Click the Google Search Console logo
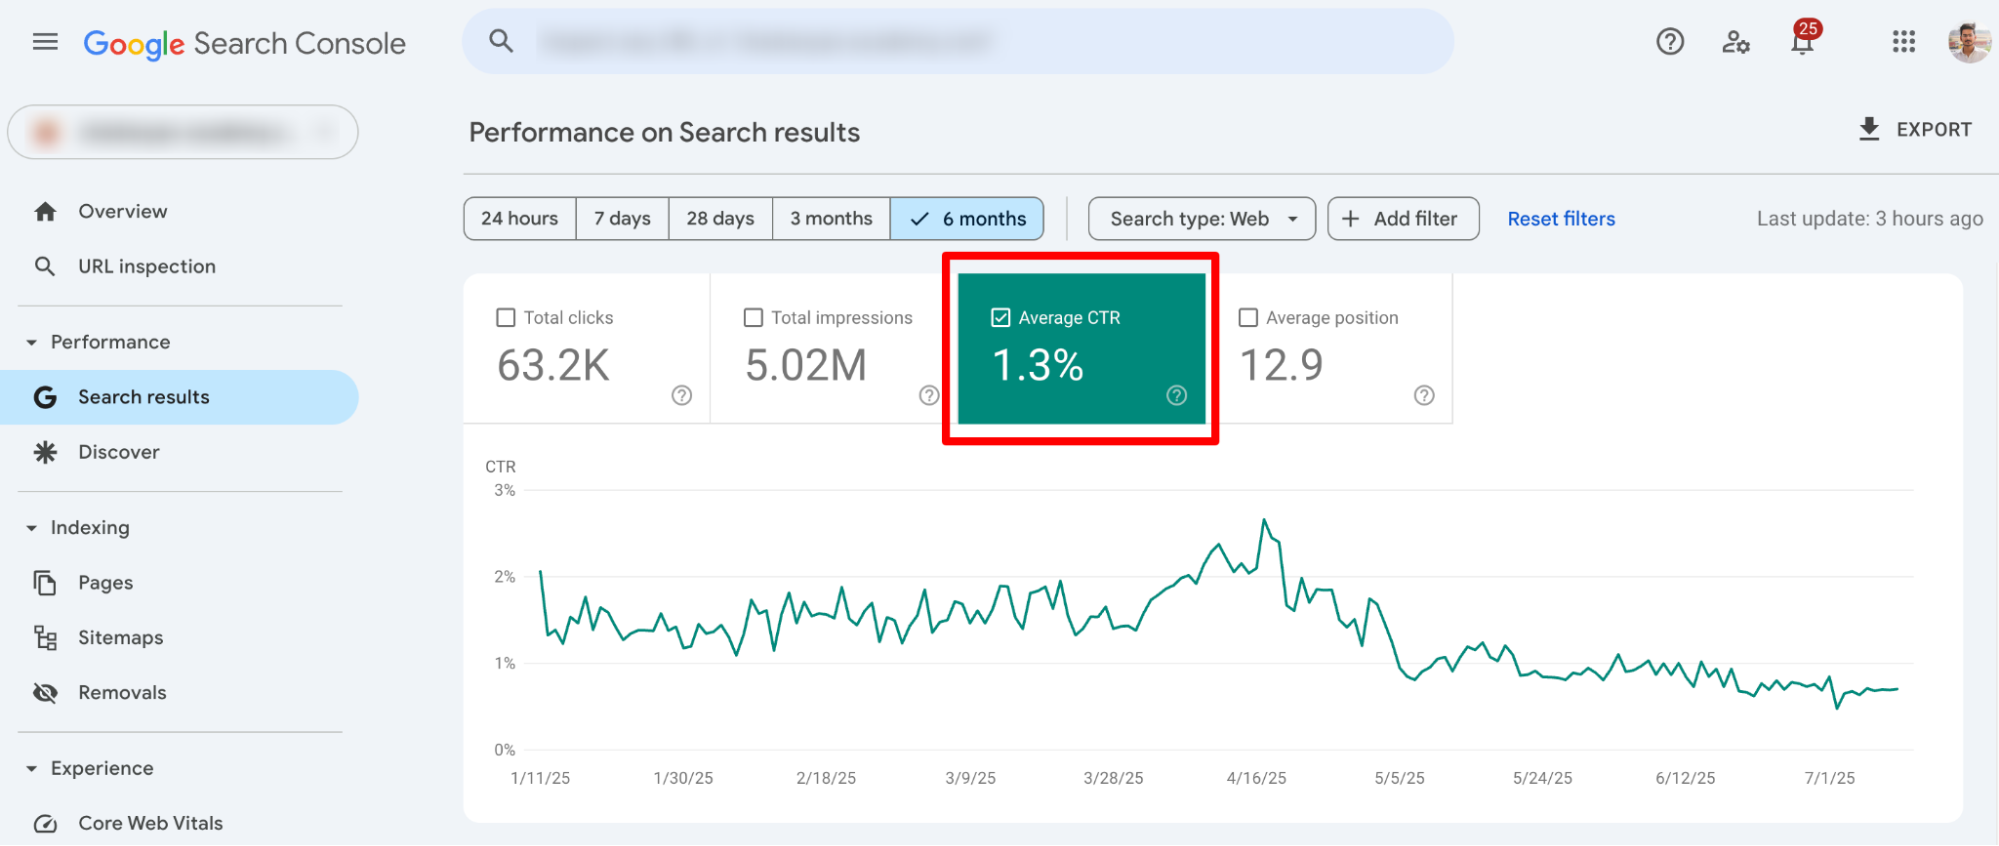The width and height of the screenshot is (1999, 846). pos(245,44)
